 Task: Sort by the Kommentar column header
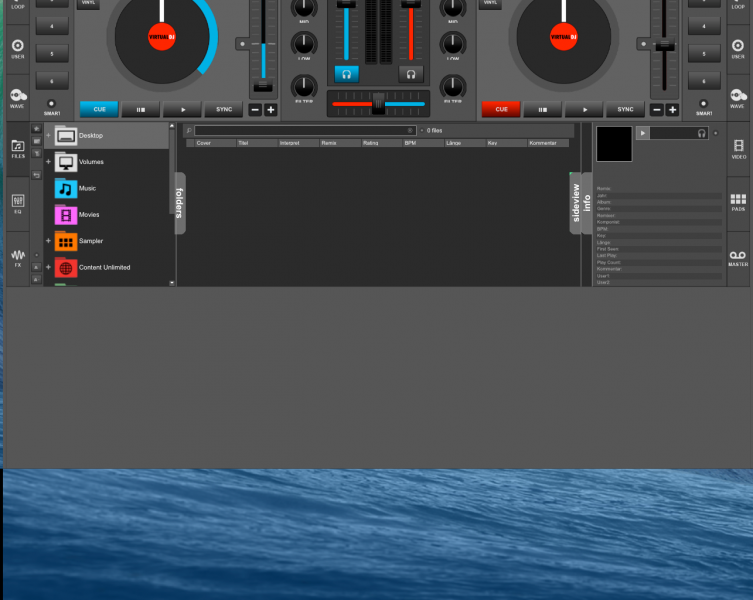point(548,143)
